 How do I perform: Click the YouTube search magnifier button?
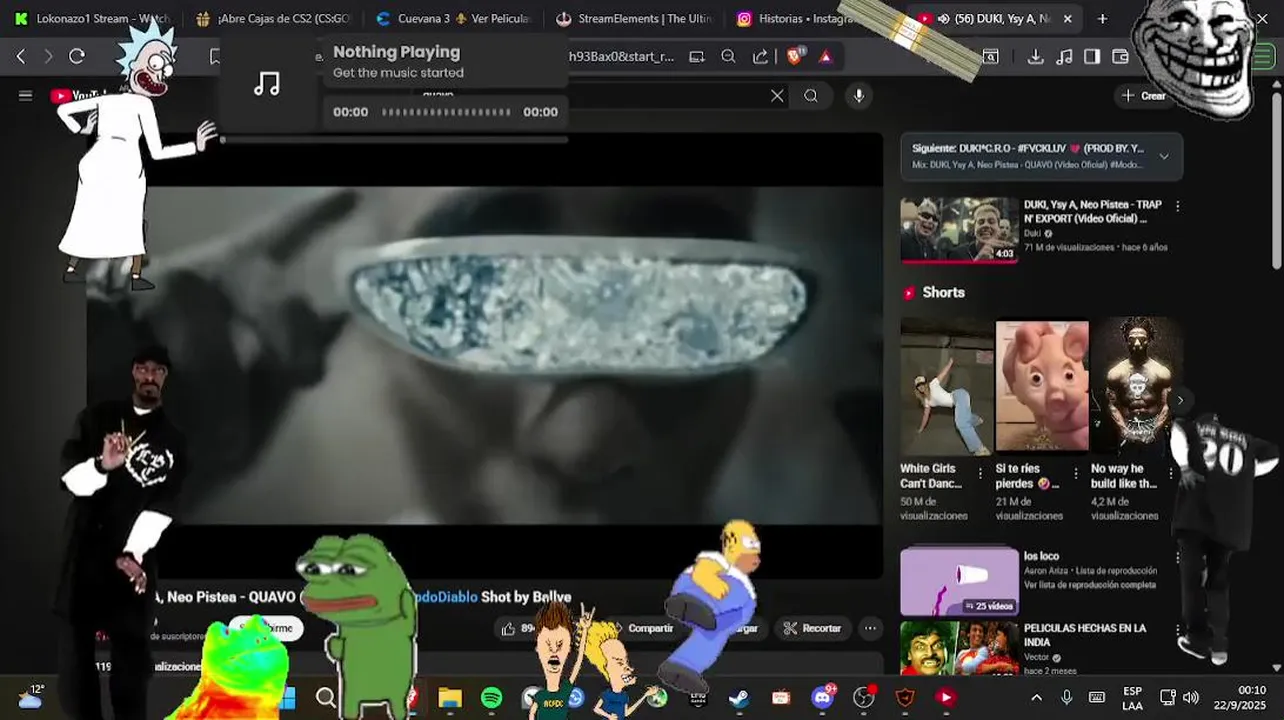pyautogui.click(x=811, y=96)
